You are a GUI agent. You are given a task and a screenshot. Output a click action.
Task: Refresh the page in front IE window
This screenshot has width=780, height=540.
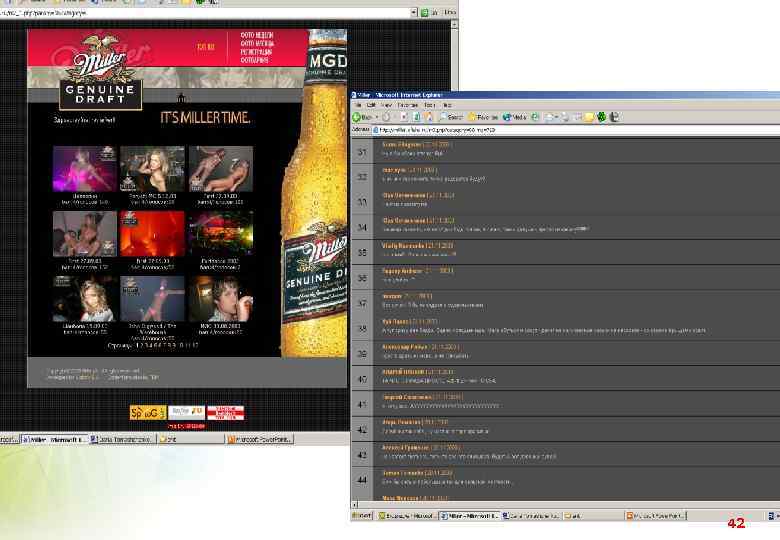click(x=416, y=117)
